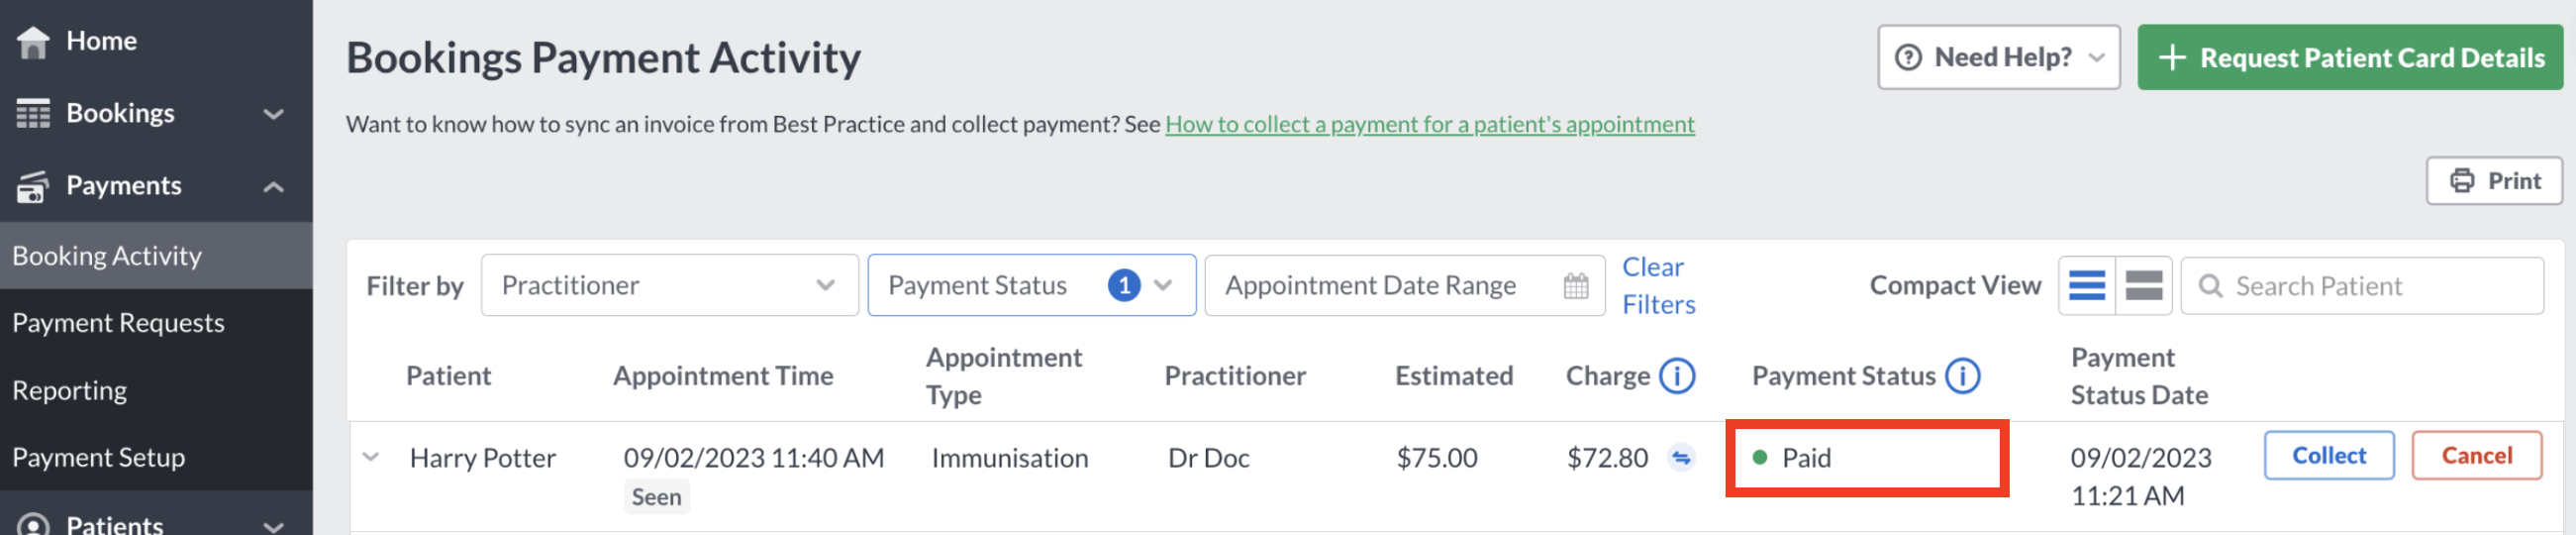
Task: Open Reporting in sidebar menu
Action: click(x=70, y=390)
